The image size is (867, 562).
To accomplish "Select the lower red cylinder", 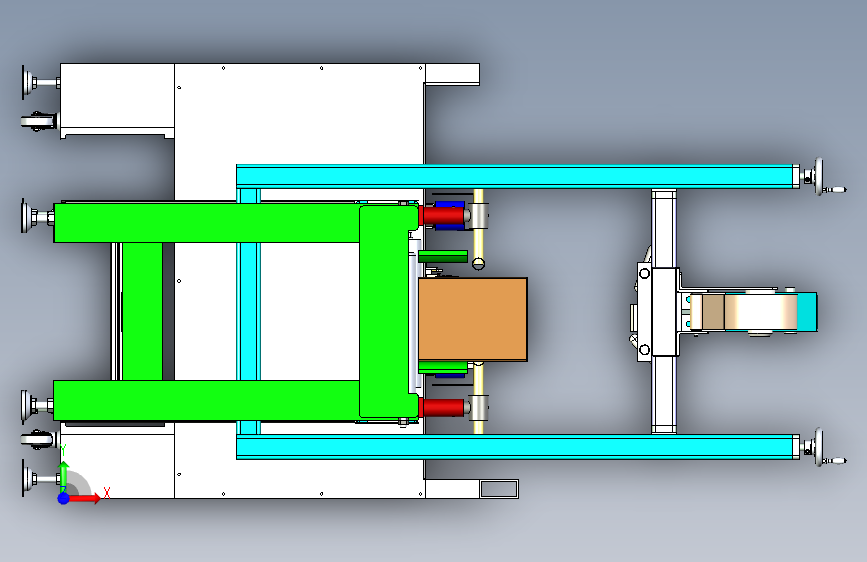I will pyautogui.click(x=442, y=408).
